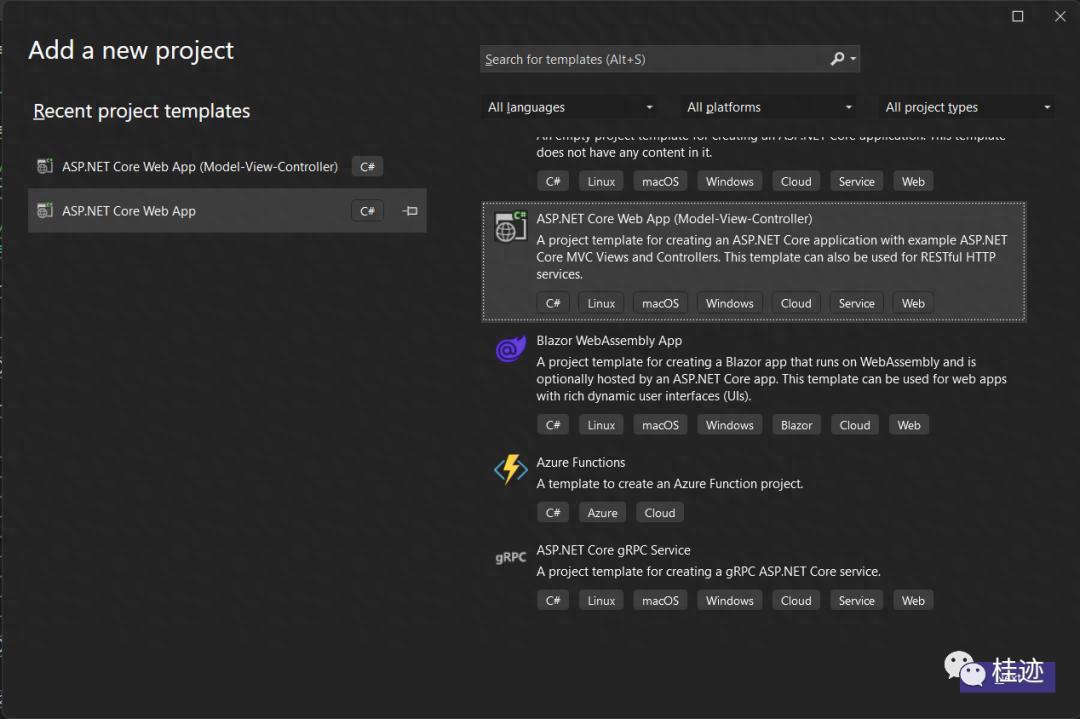Open the All languages dropdown
Image resolution: width=1080 pixels, height=719 pixels.
(569, 107)
